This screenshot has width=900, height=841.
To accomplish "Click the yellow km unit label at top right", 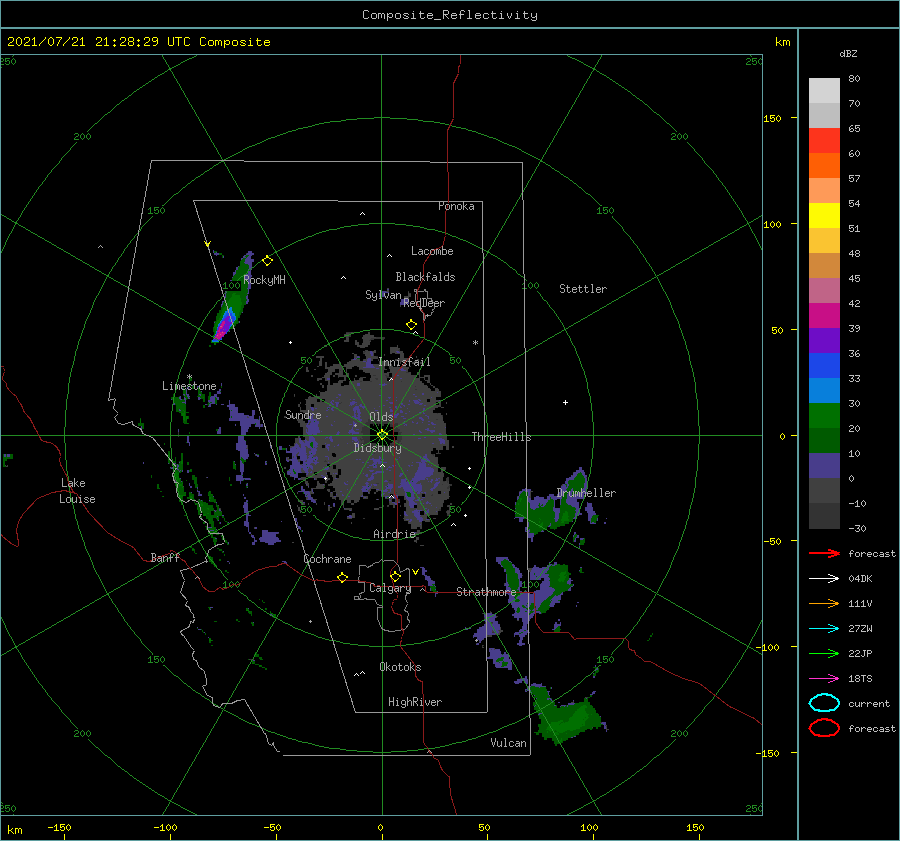I will pos(782,42).
